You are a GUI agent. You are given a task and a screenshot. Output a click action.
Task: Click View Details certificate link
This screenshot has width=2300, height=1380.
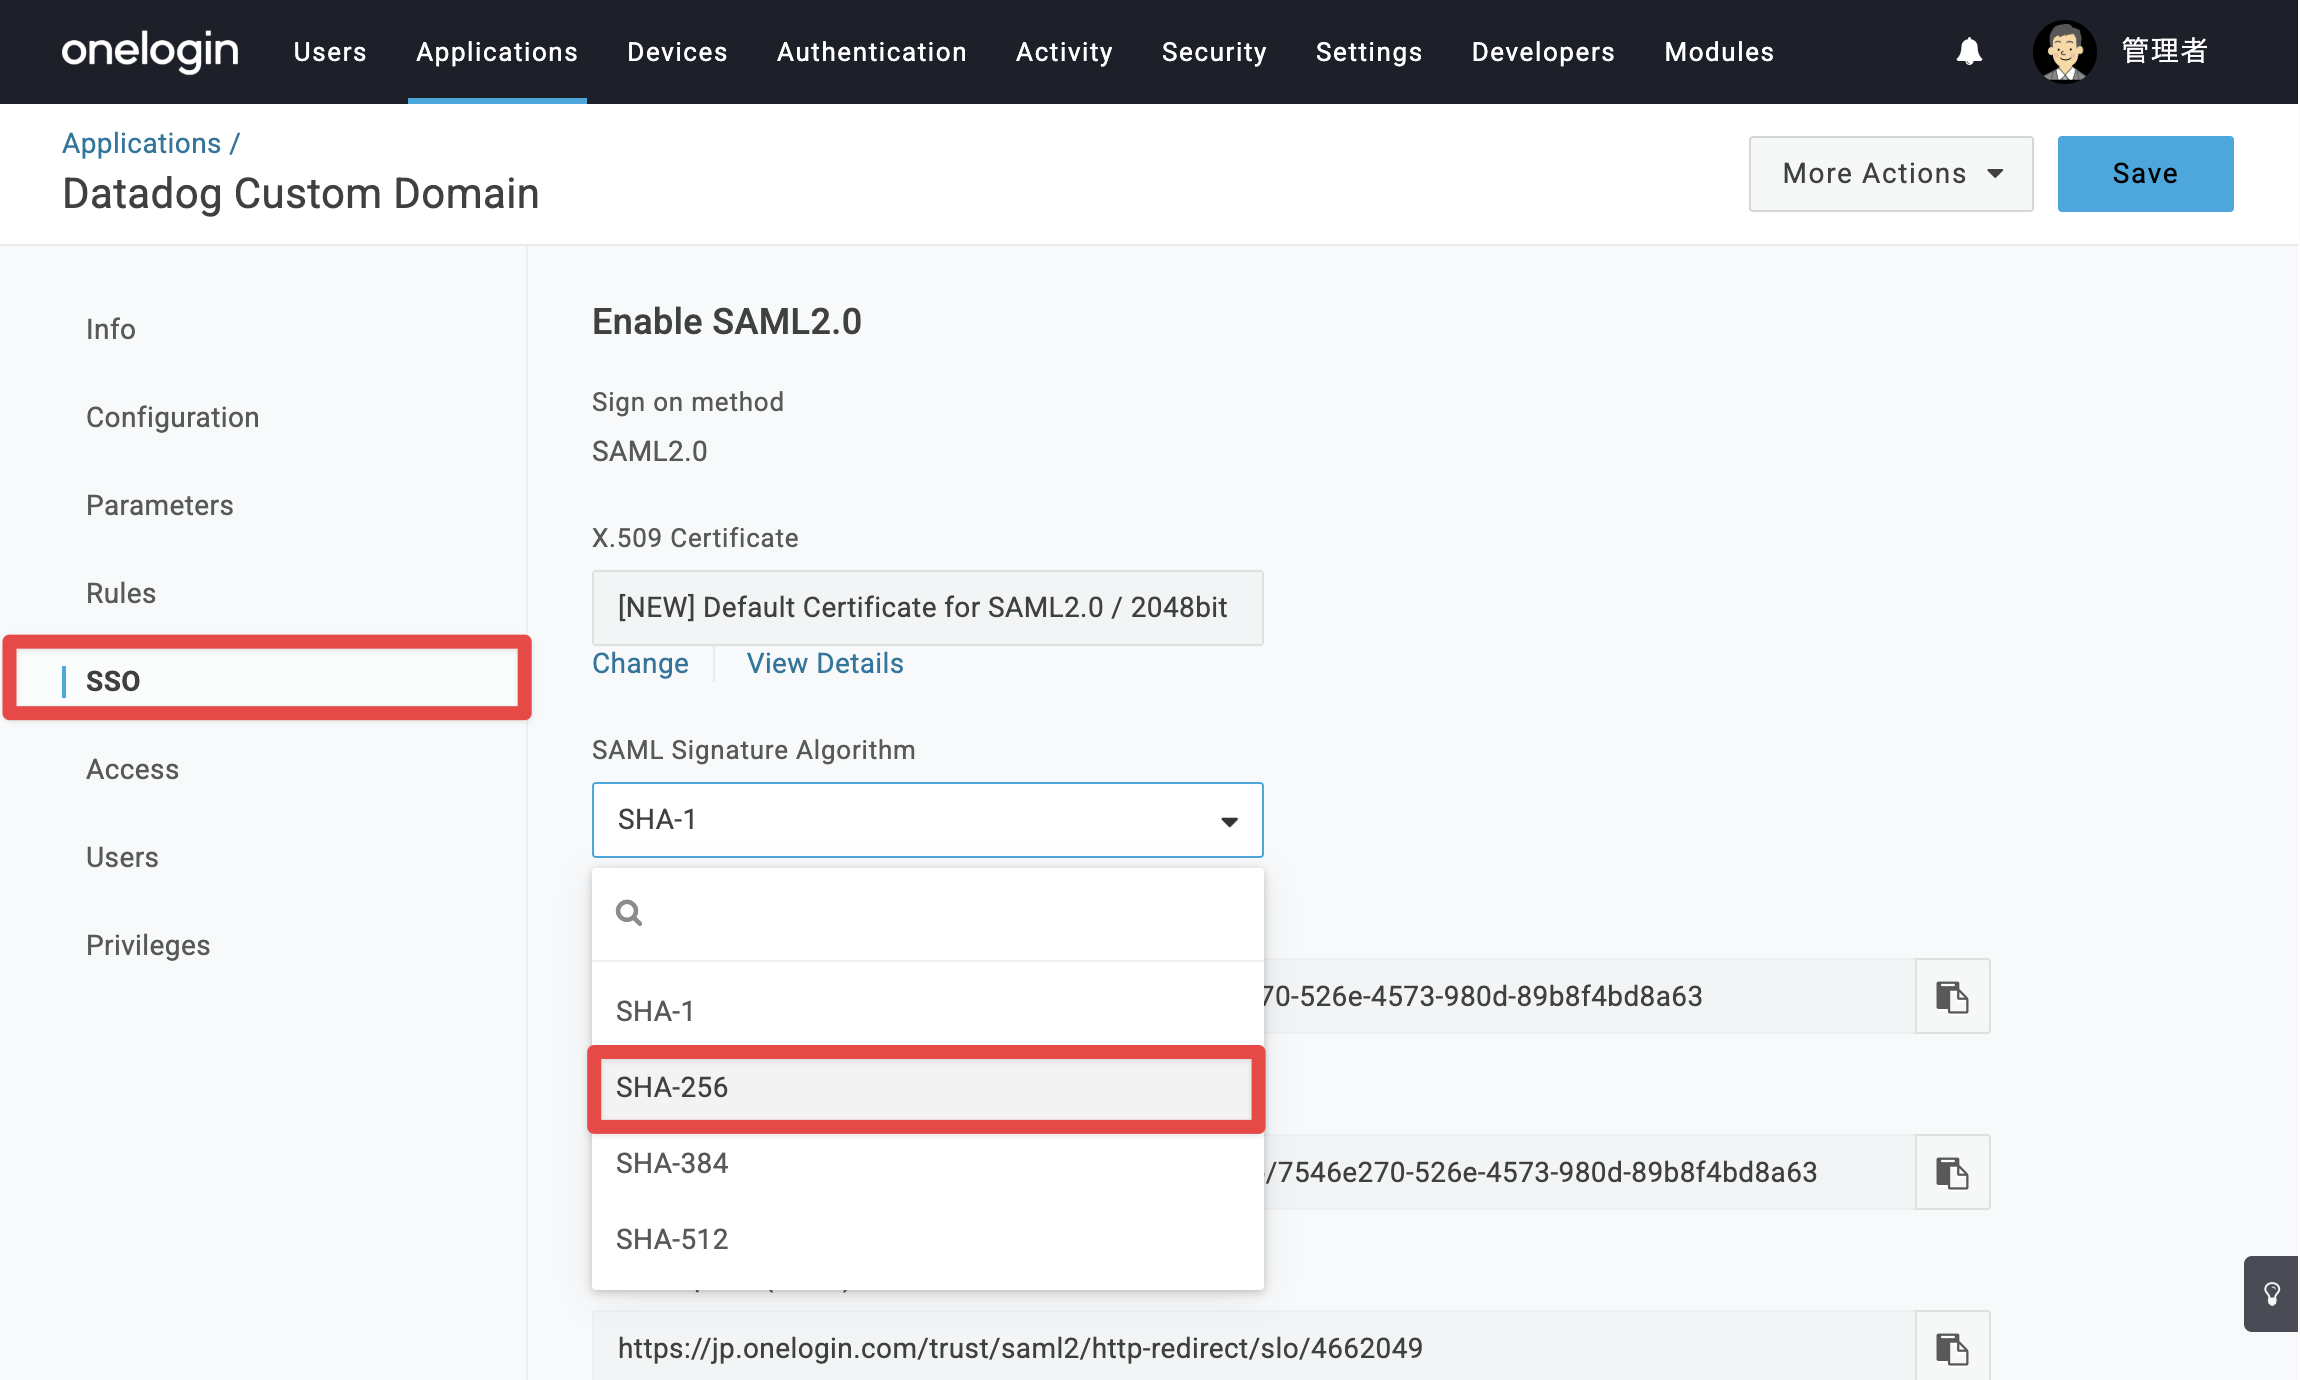tap(825, 663)
